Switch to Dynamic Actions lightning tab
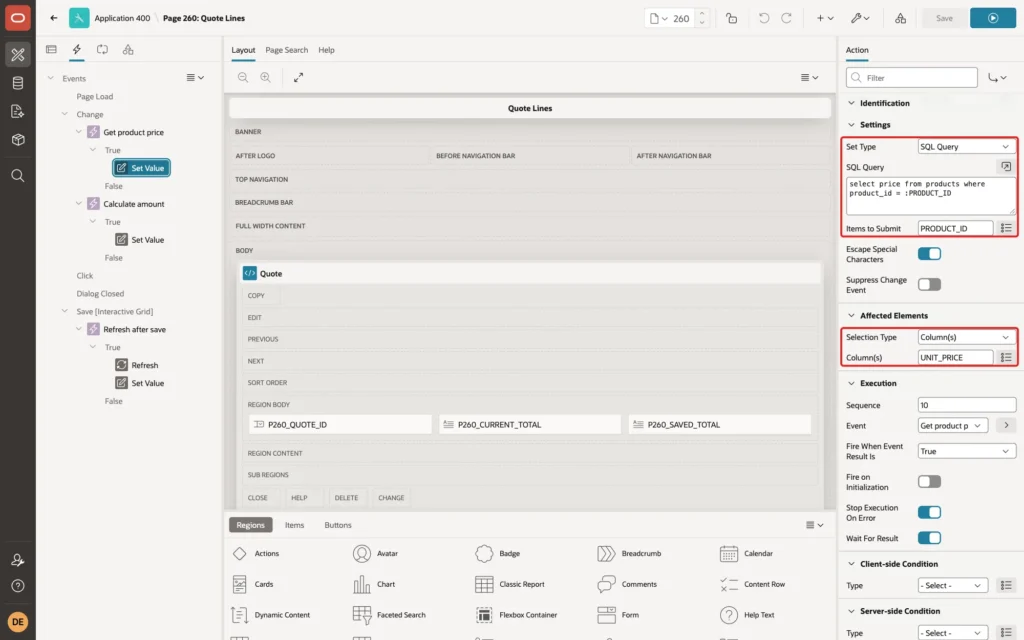 point(76,50)
